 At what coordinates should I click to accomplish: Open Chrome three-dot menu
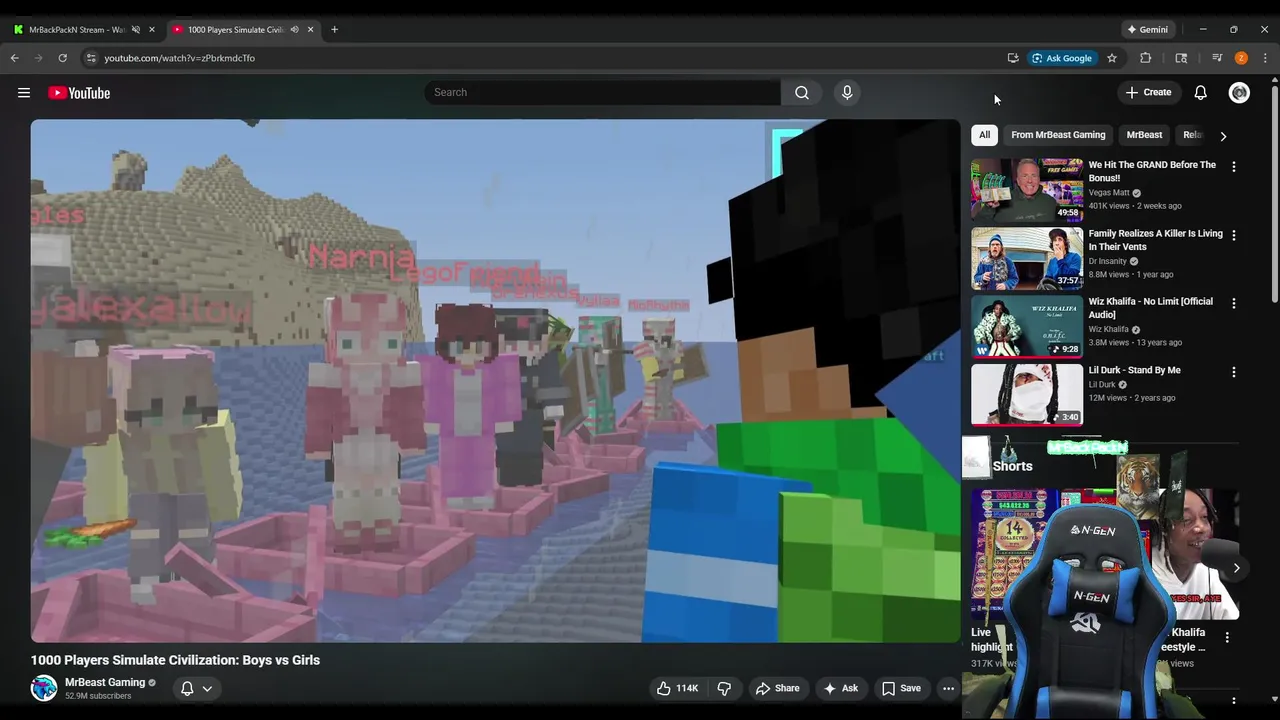coord(1265,58)
